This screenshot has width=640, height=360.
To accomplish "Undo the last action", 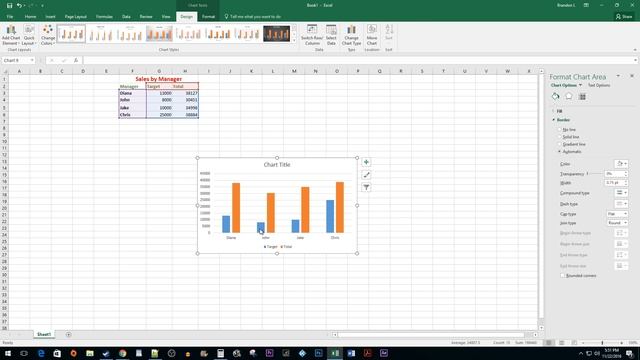I will [19, 5].
